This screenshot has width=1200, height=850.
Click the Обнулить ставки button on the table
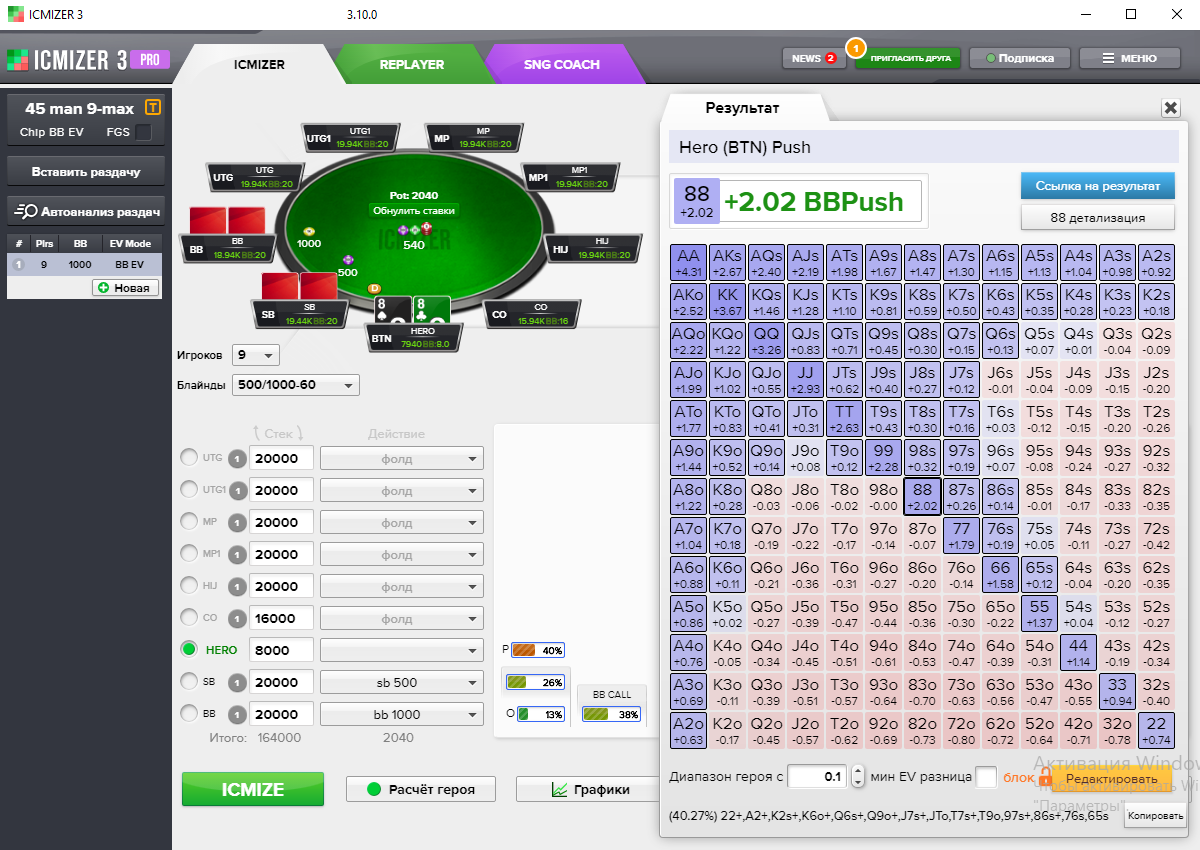click(x=414, y=211)
